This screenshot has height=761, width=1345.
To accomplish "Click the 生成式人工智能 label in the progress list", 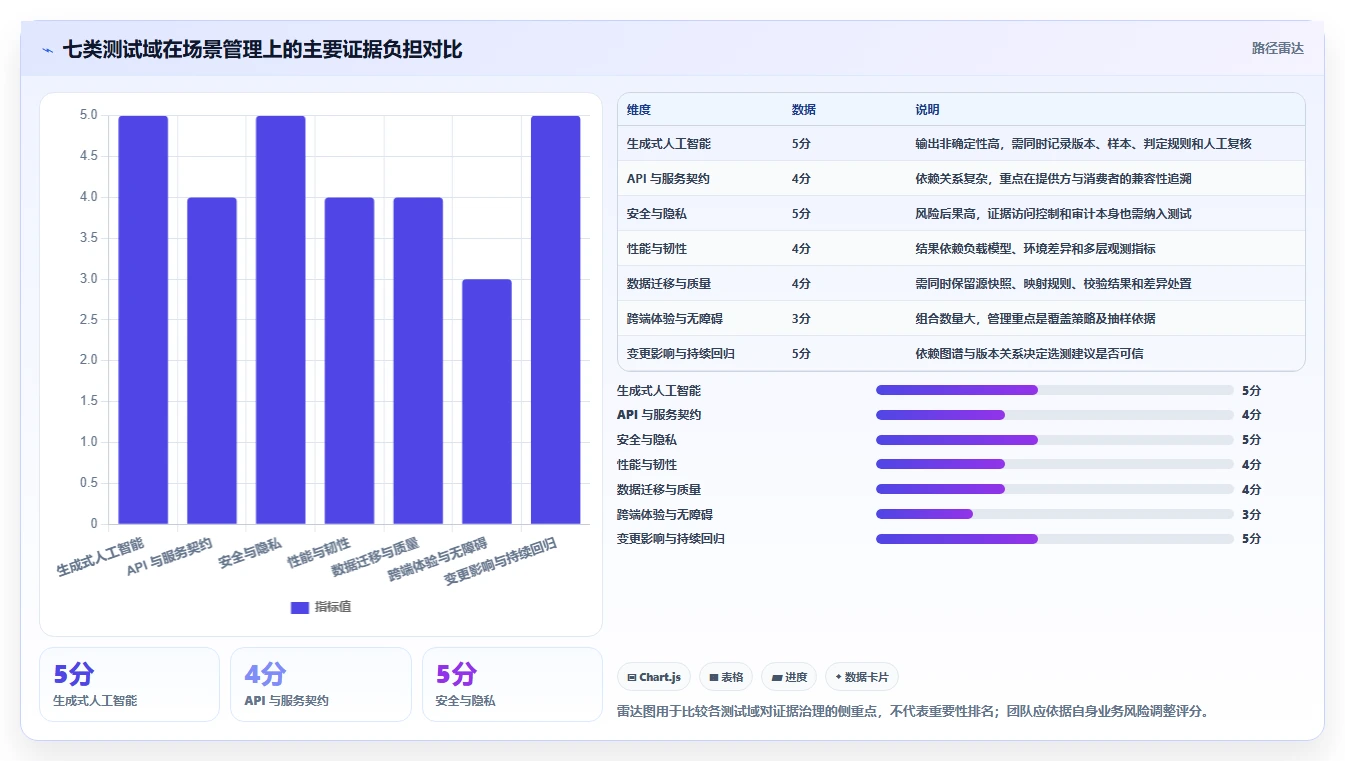I will [x=659, y=390].
